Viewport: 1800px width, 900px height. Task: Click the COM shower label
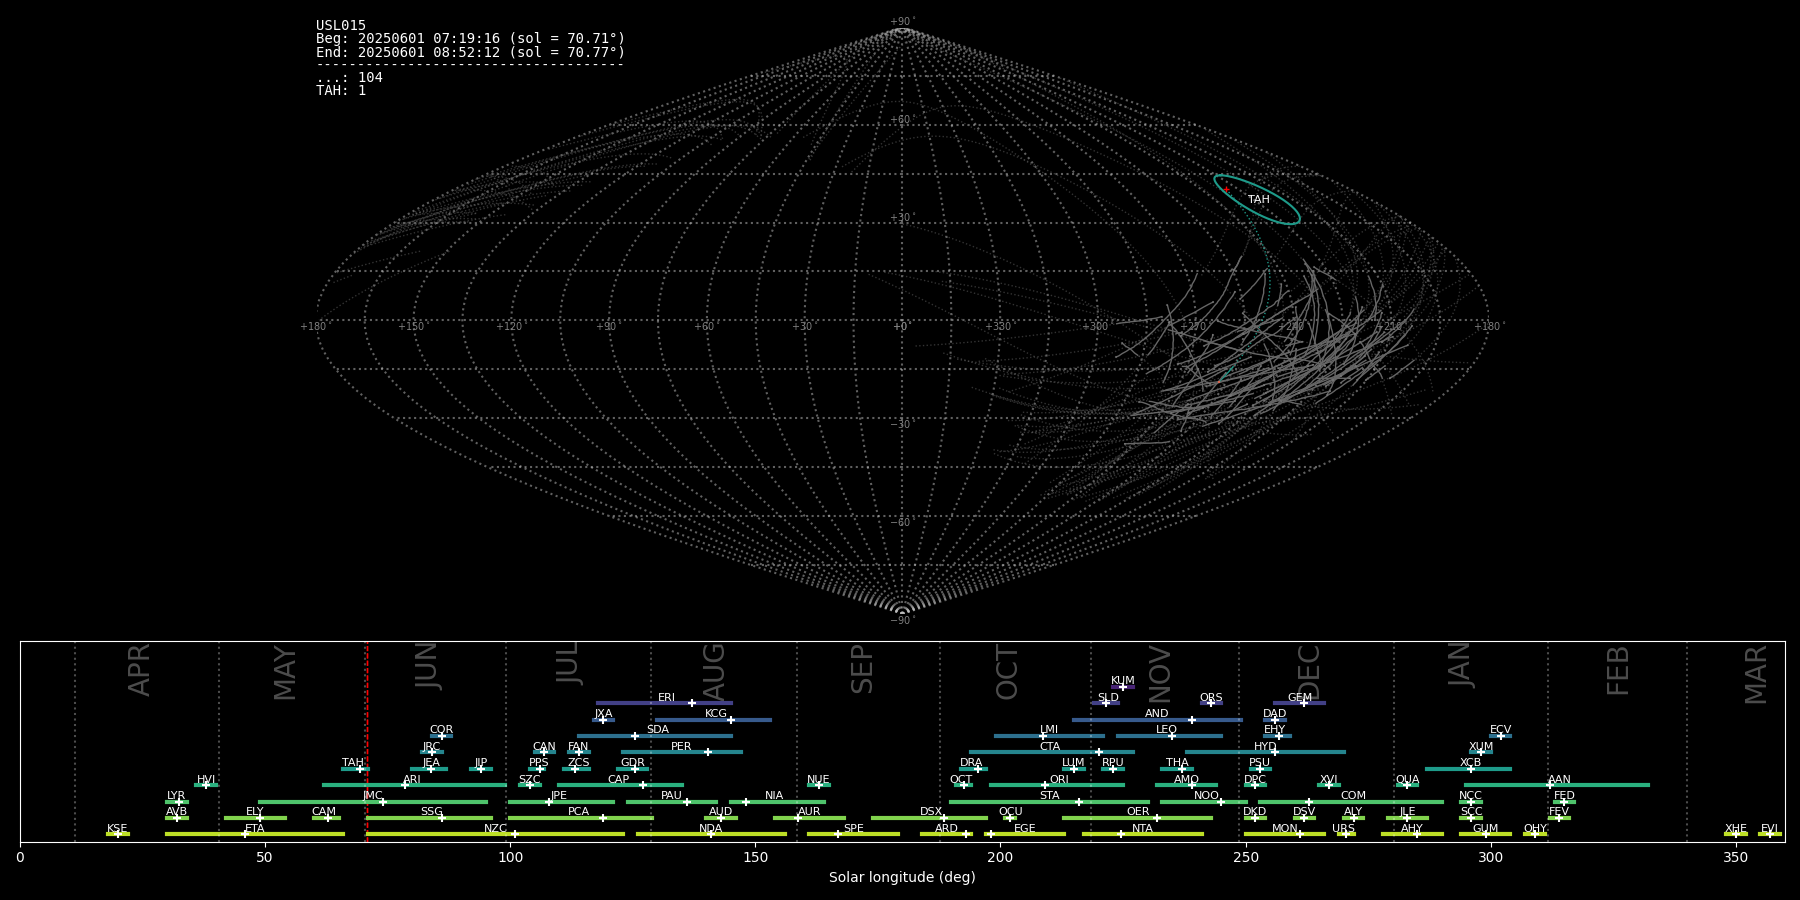(x=1353, y=796)
